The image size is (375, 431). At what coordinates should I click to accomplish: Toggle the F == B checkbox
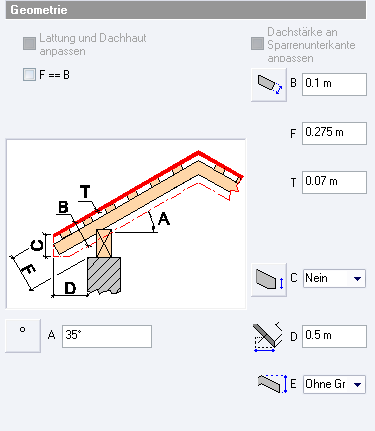tap(29, 75)
